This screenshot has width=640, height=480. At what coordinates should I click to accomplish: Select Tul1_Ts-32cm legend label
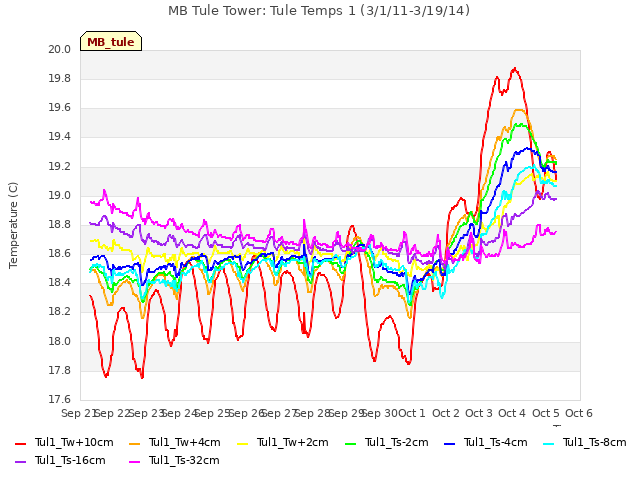[184, 460]
